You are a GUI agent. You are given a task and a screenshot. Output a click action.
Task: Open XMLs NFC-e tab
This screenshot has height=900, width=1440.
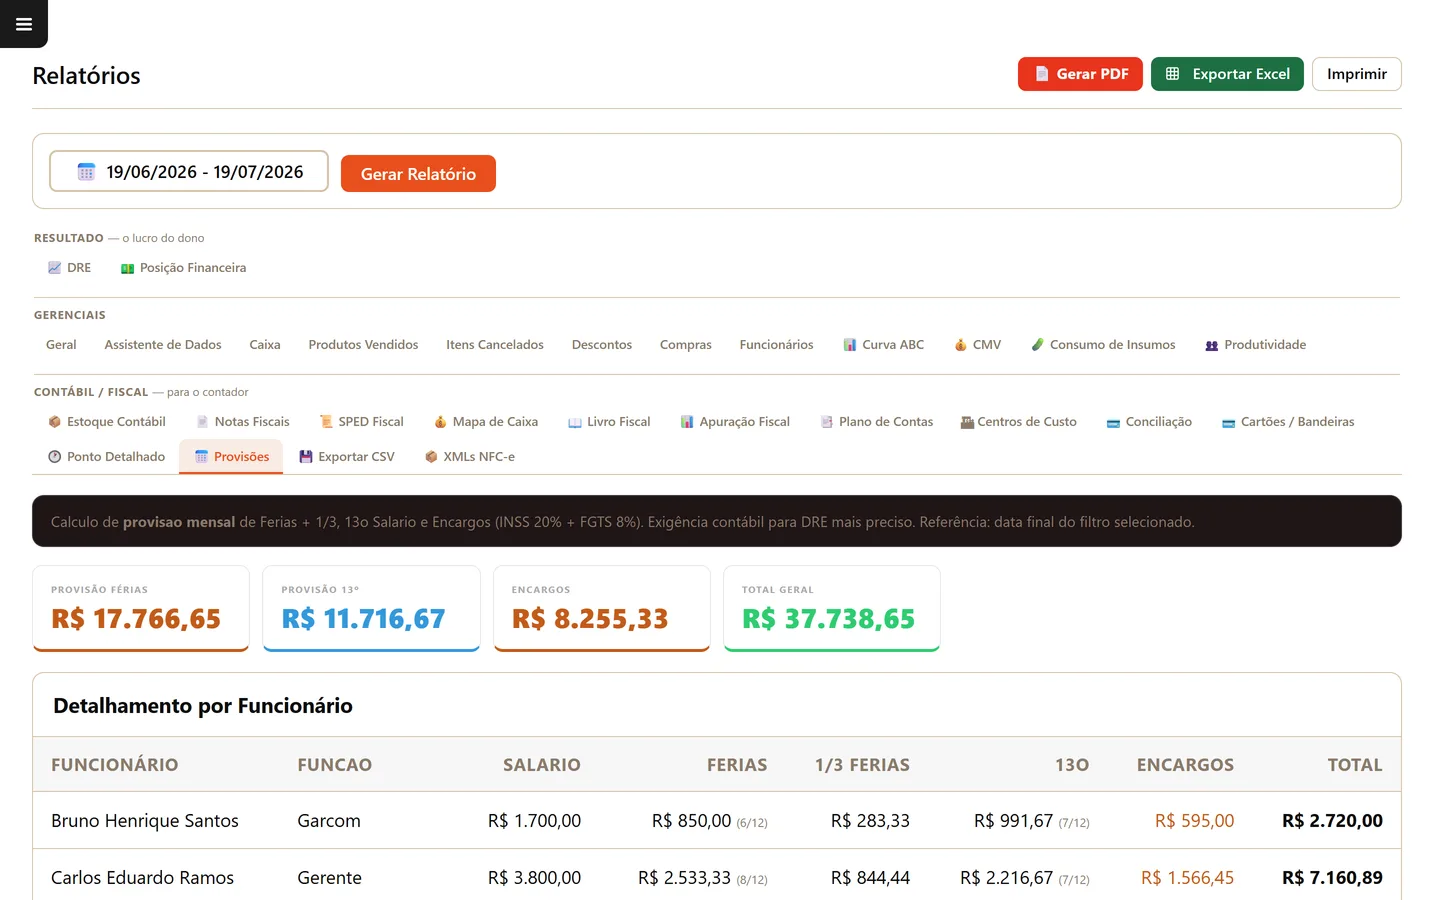tap(470, 457)
